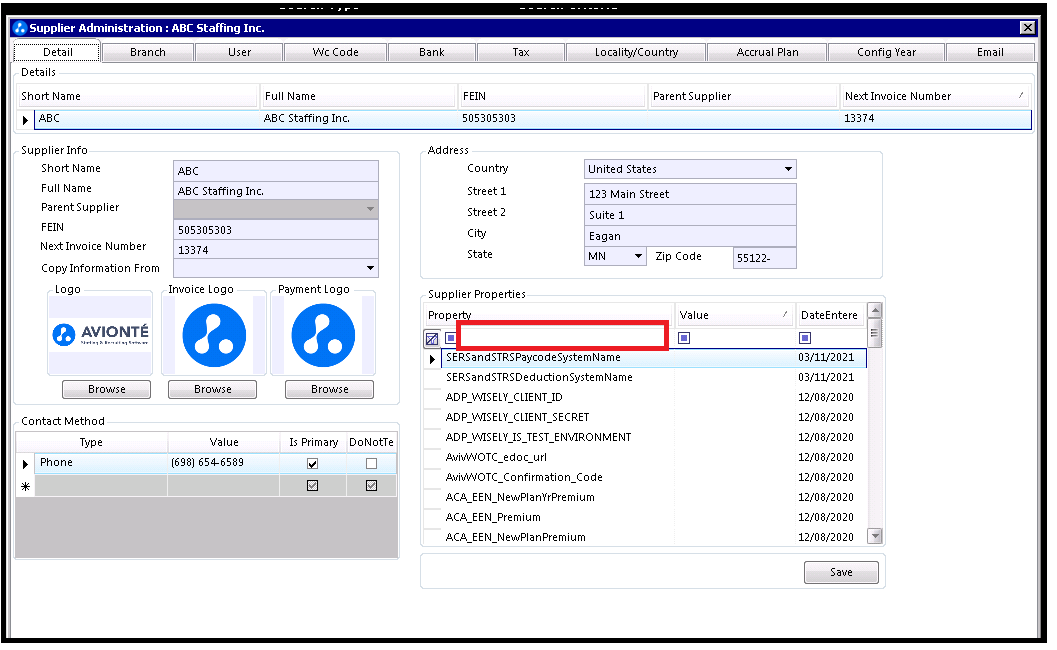Image resolution: width=1057 pixels, height=650 pixels.
Task: Open the Parent Supplier dropdown
Action: 370,209
